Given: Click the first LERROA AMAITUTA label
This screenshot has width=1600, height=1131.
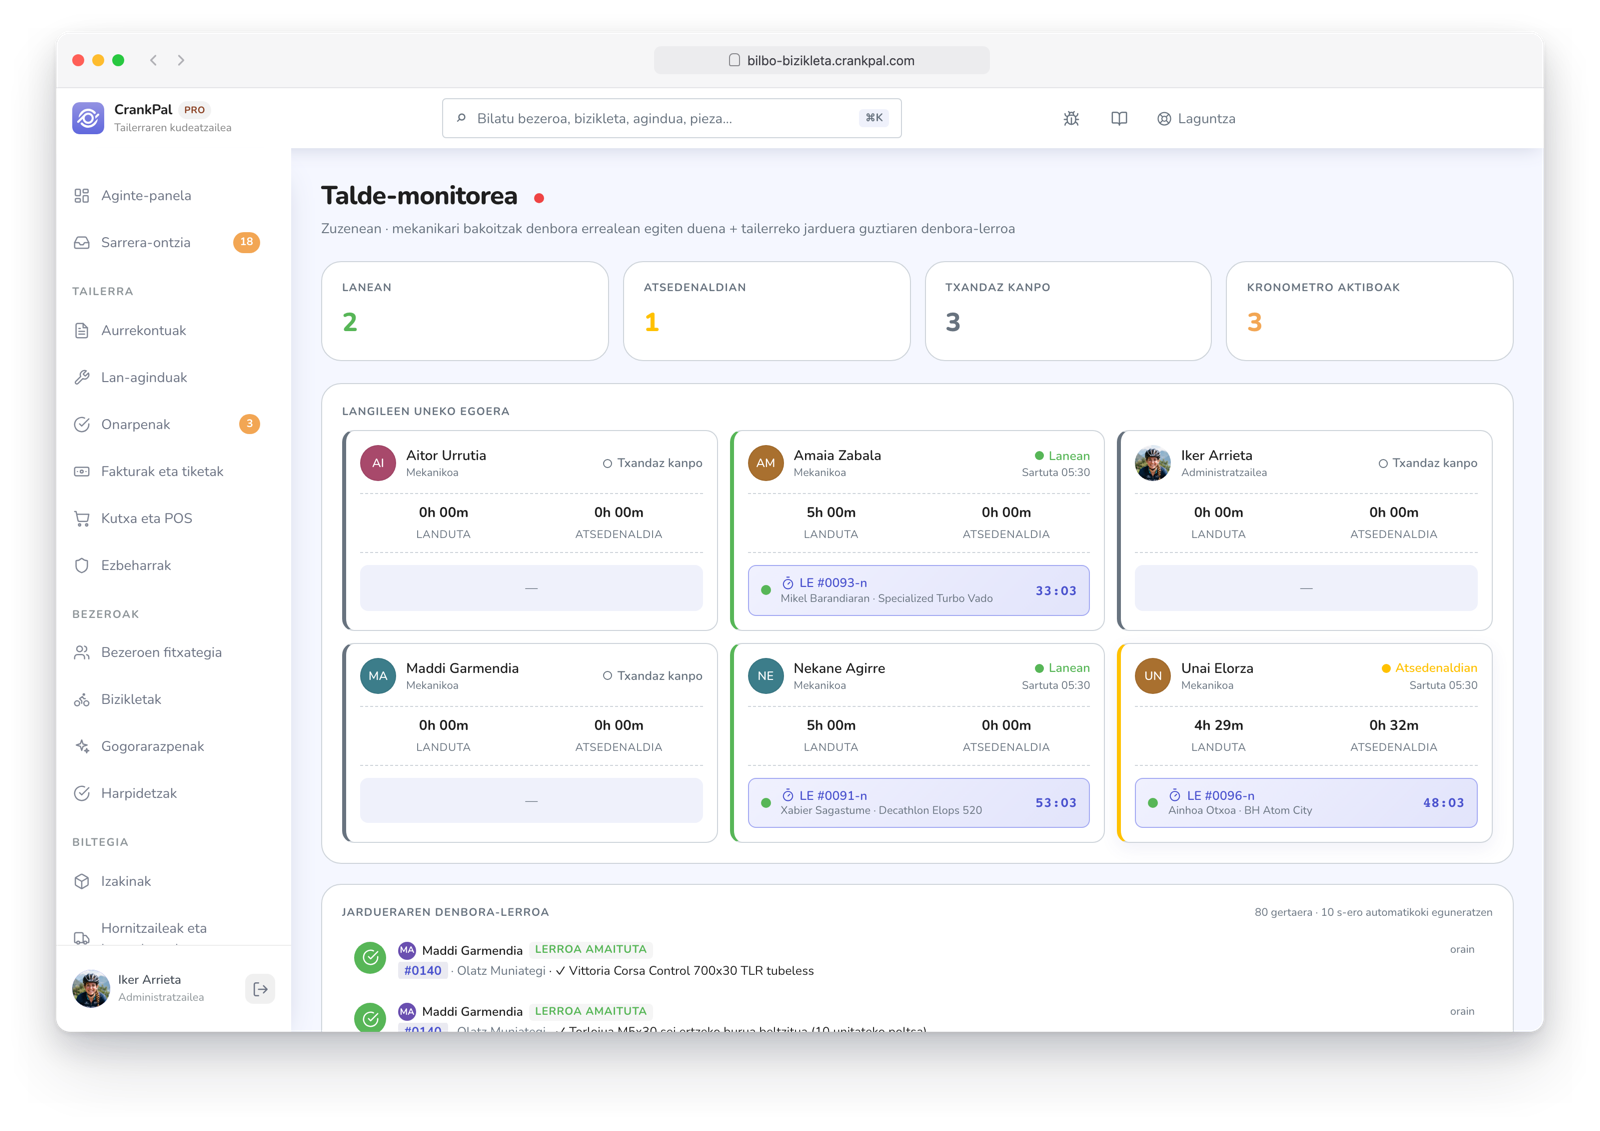Looking at the screenshot, I should (x=590, y=949).
